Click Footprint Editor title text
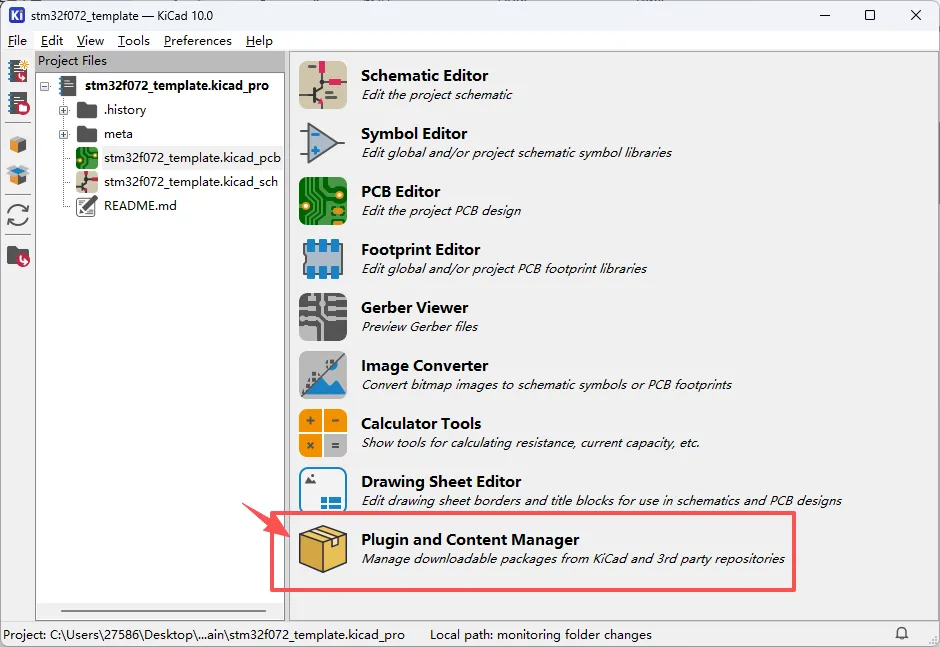Image resolution: width=940 pixels, height=647 pixels. pyautogui.click(x=420, y=249)
